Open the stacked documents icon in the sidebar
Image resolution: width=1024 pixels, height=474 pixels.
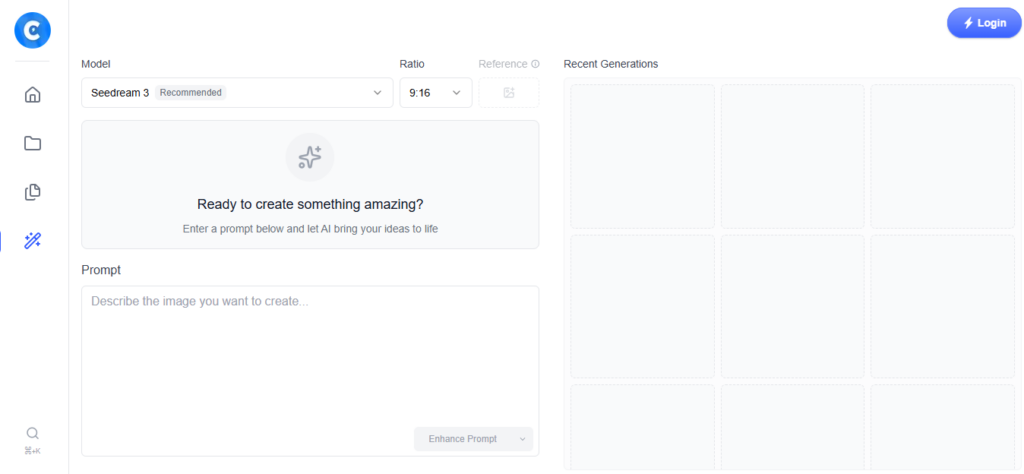(x=33, y=192)
